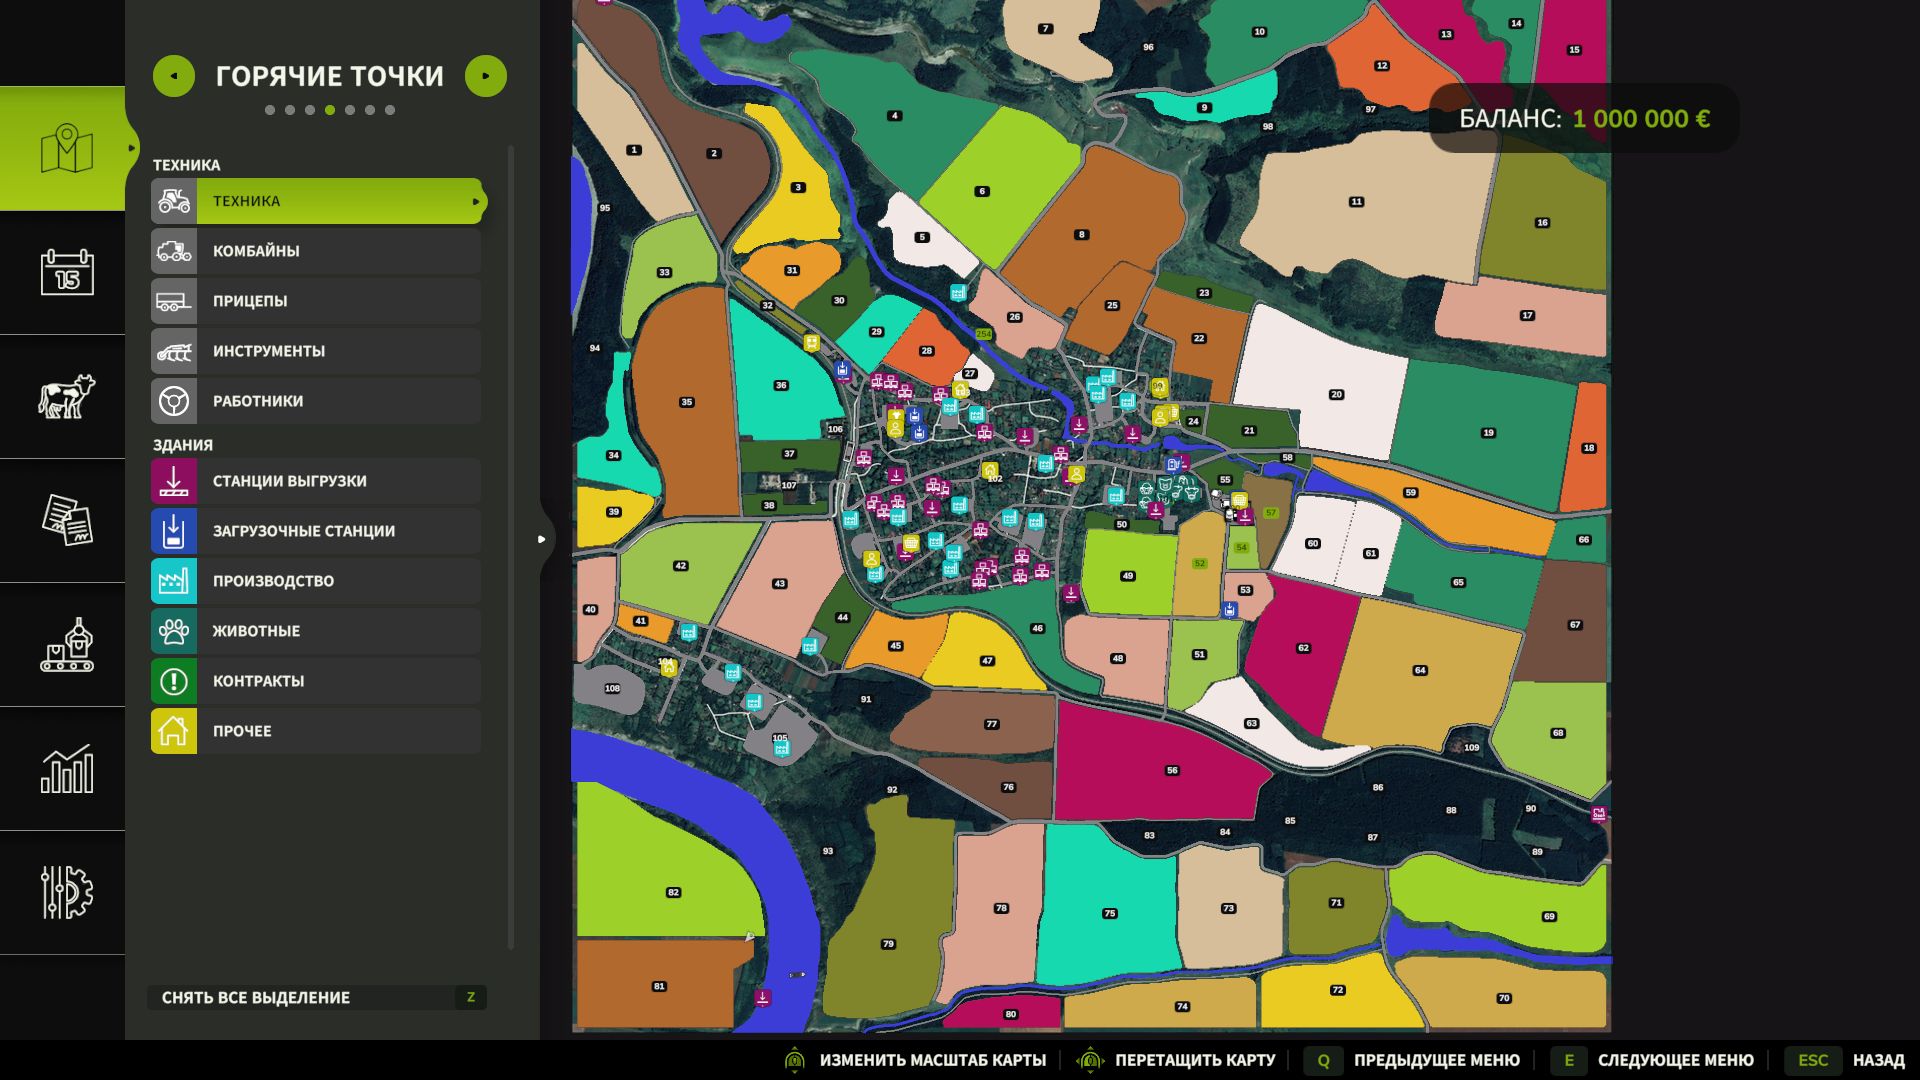Click the first page indicator dot
The image size is (1920, 1080).
point(270,110)
